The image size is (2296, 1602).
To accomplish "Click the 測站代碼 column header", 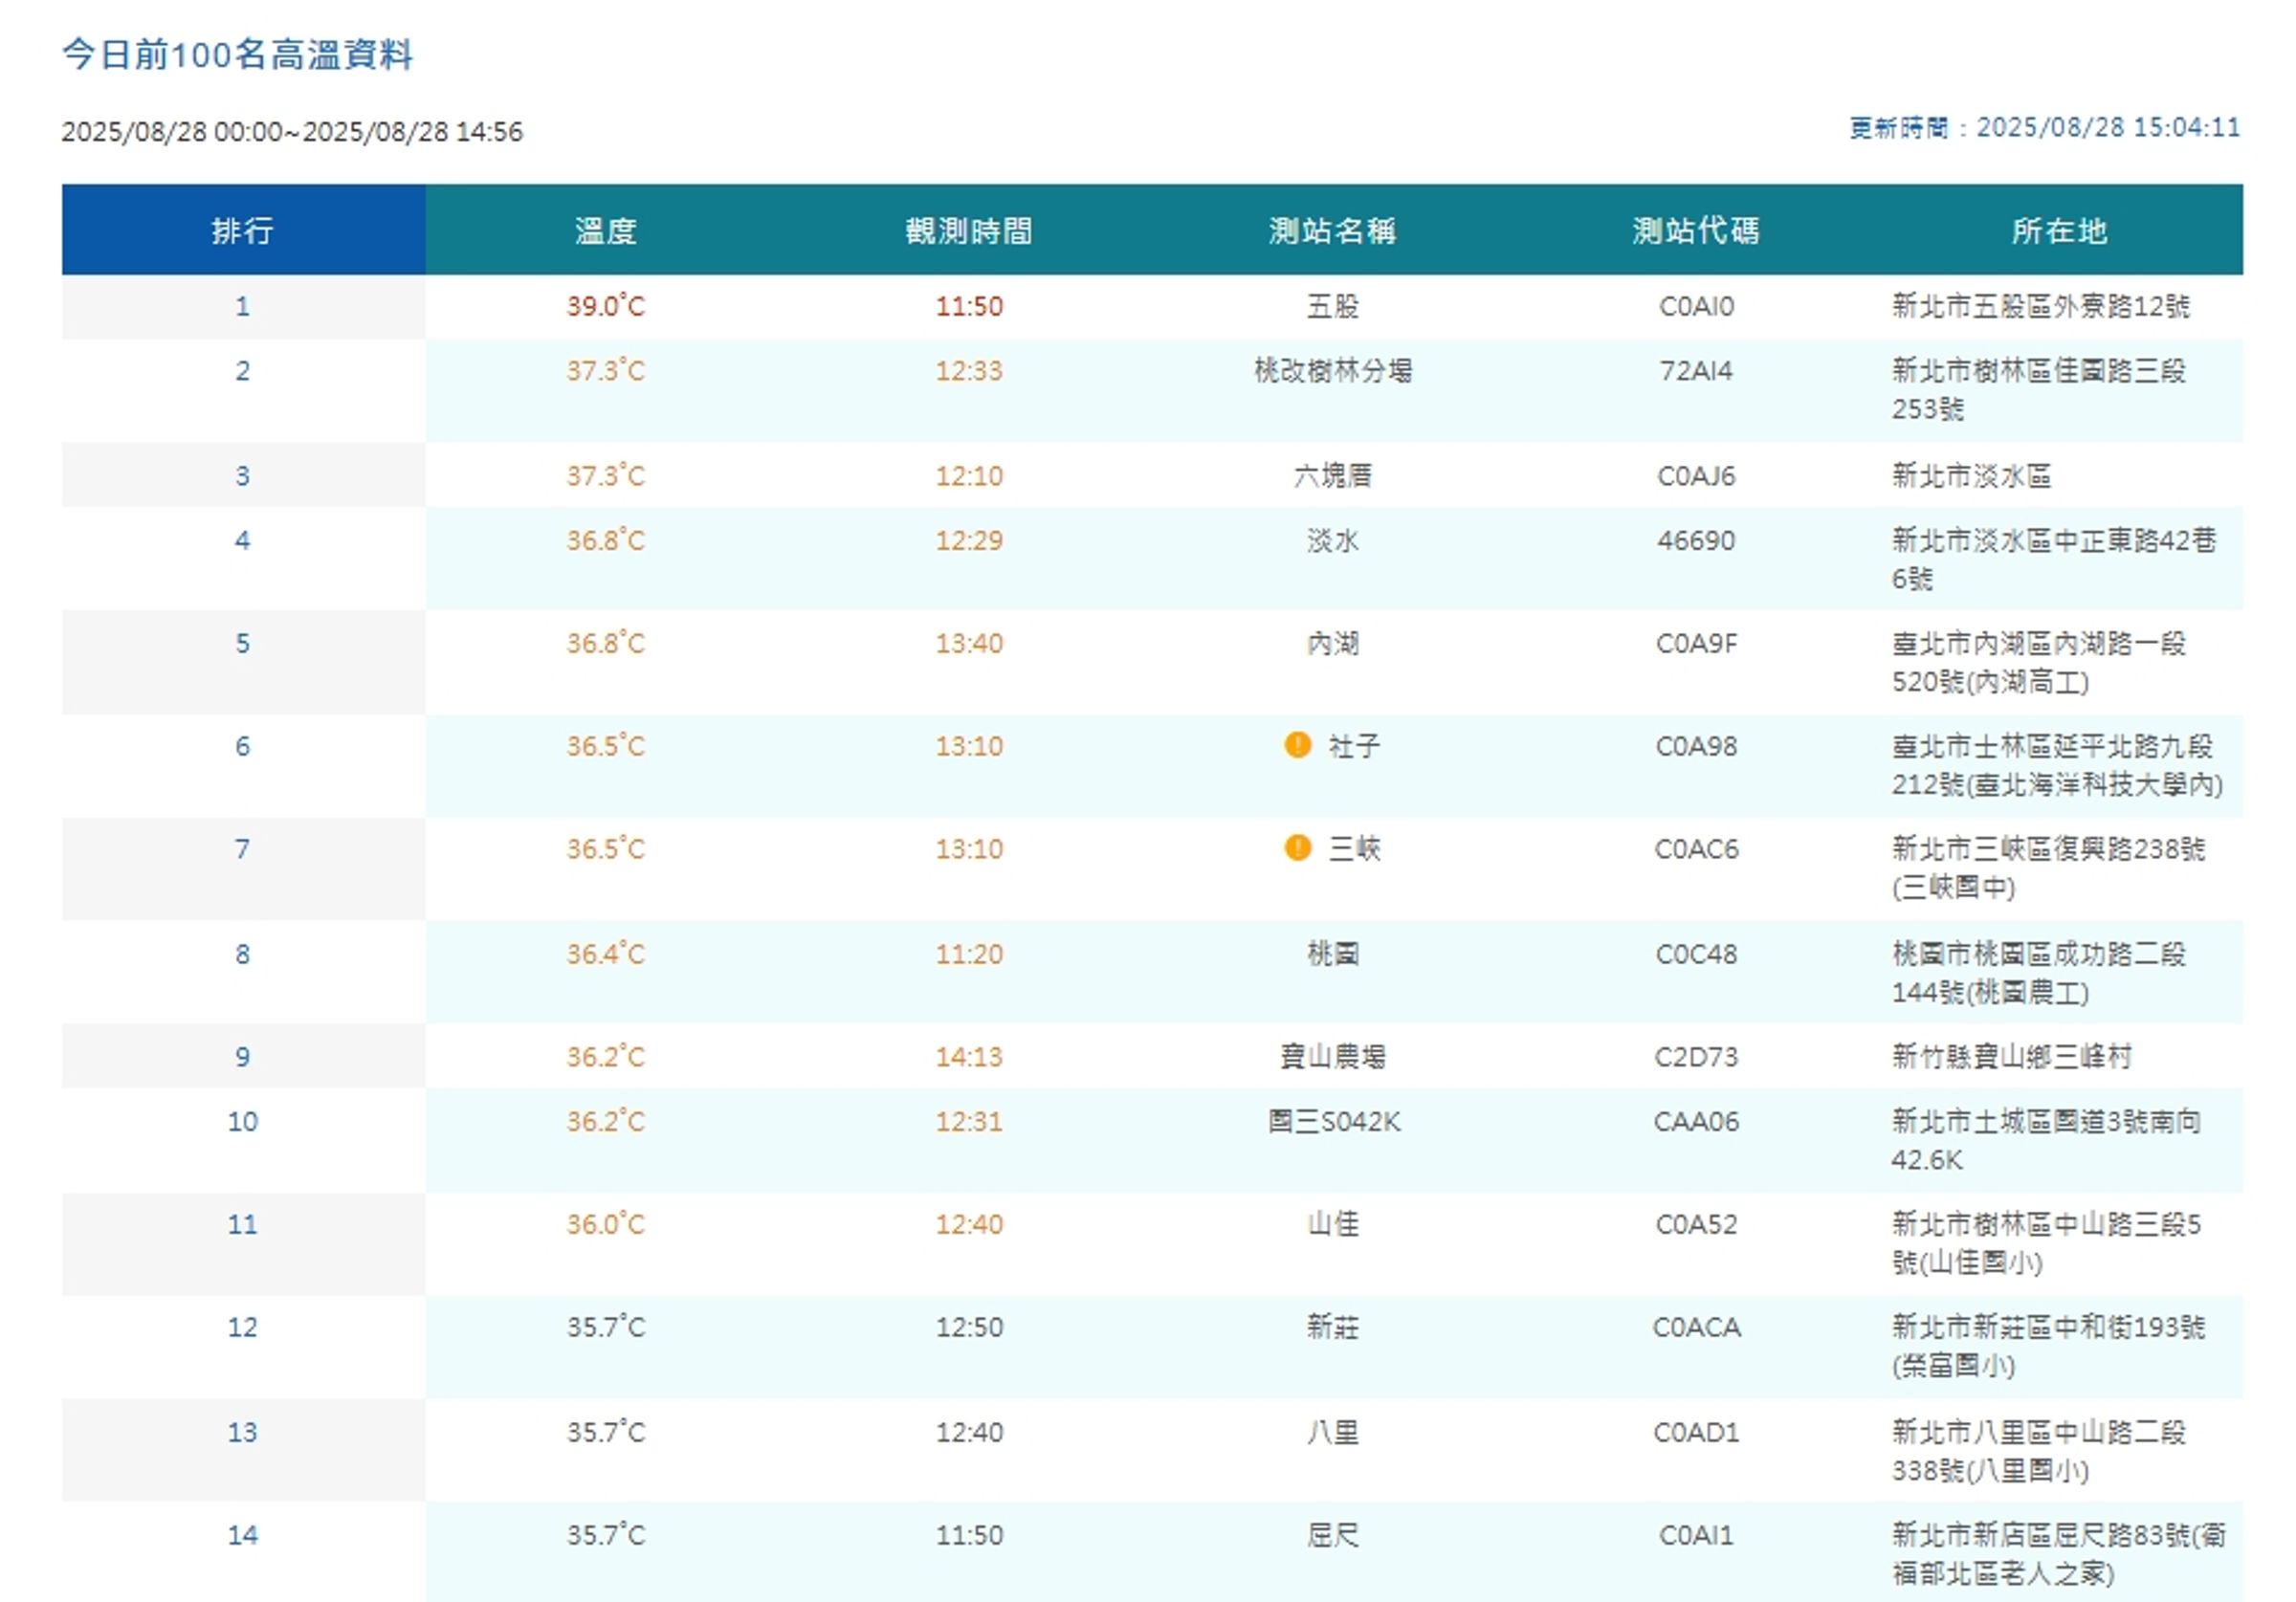I will 1696,230.
